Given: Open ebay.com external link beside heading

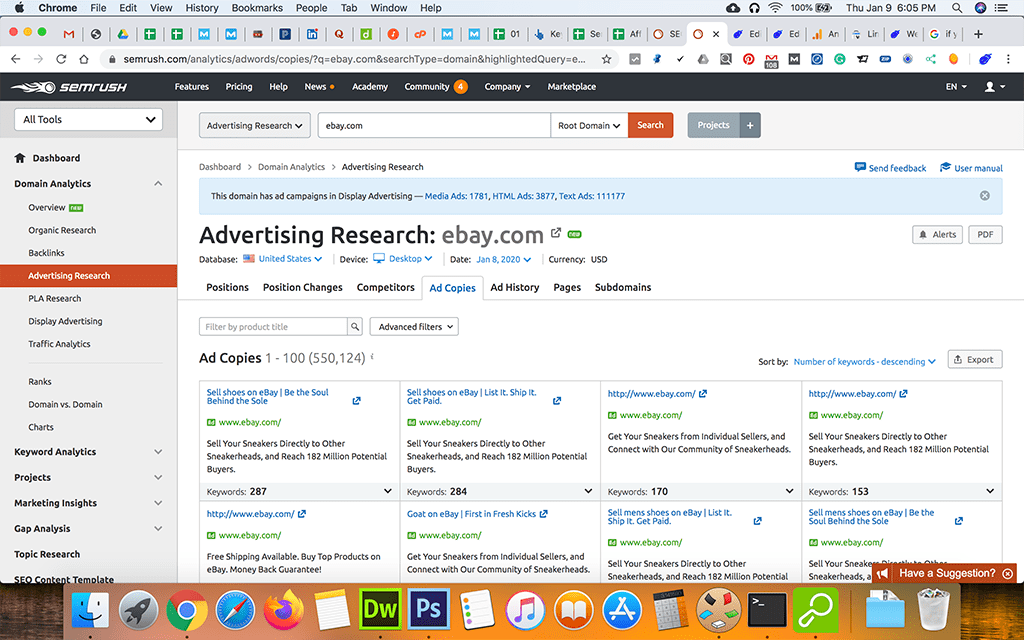Looking at the screenshot, I should (556, 232).
